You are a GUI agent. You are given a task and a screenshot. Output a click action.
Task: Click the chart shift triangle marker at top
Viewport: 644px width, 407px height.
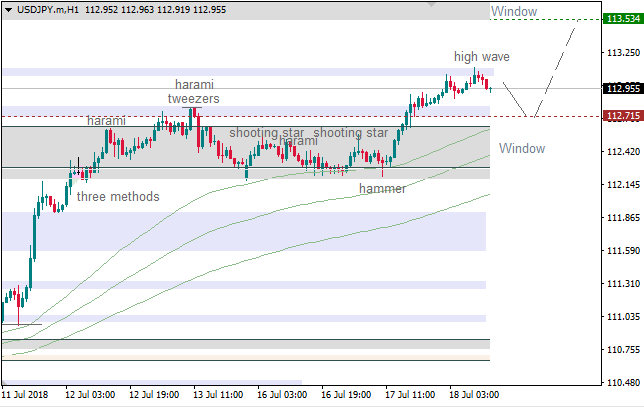pos(431,4)
